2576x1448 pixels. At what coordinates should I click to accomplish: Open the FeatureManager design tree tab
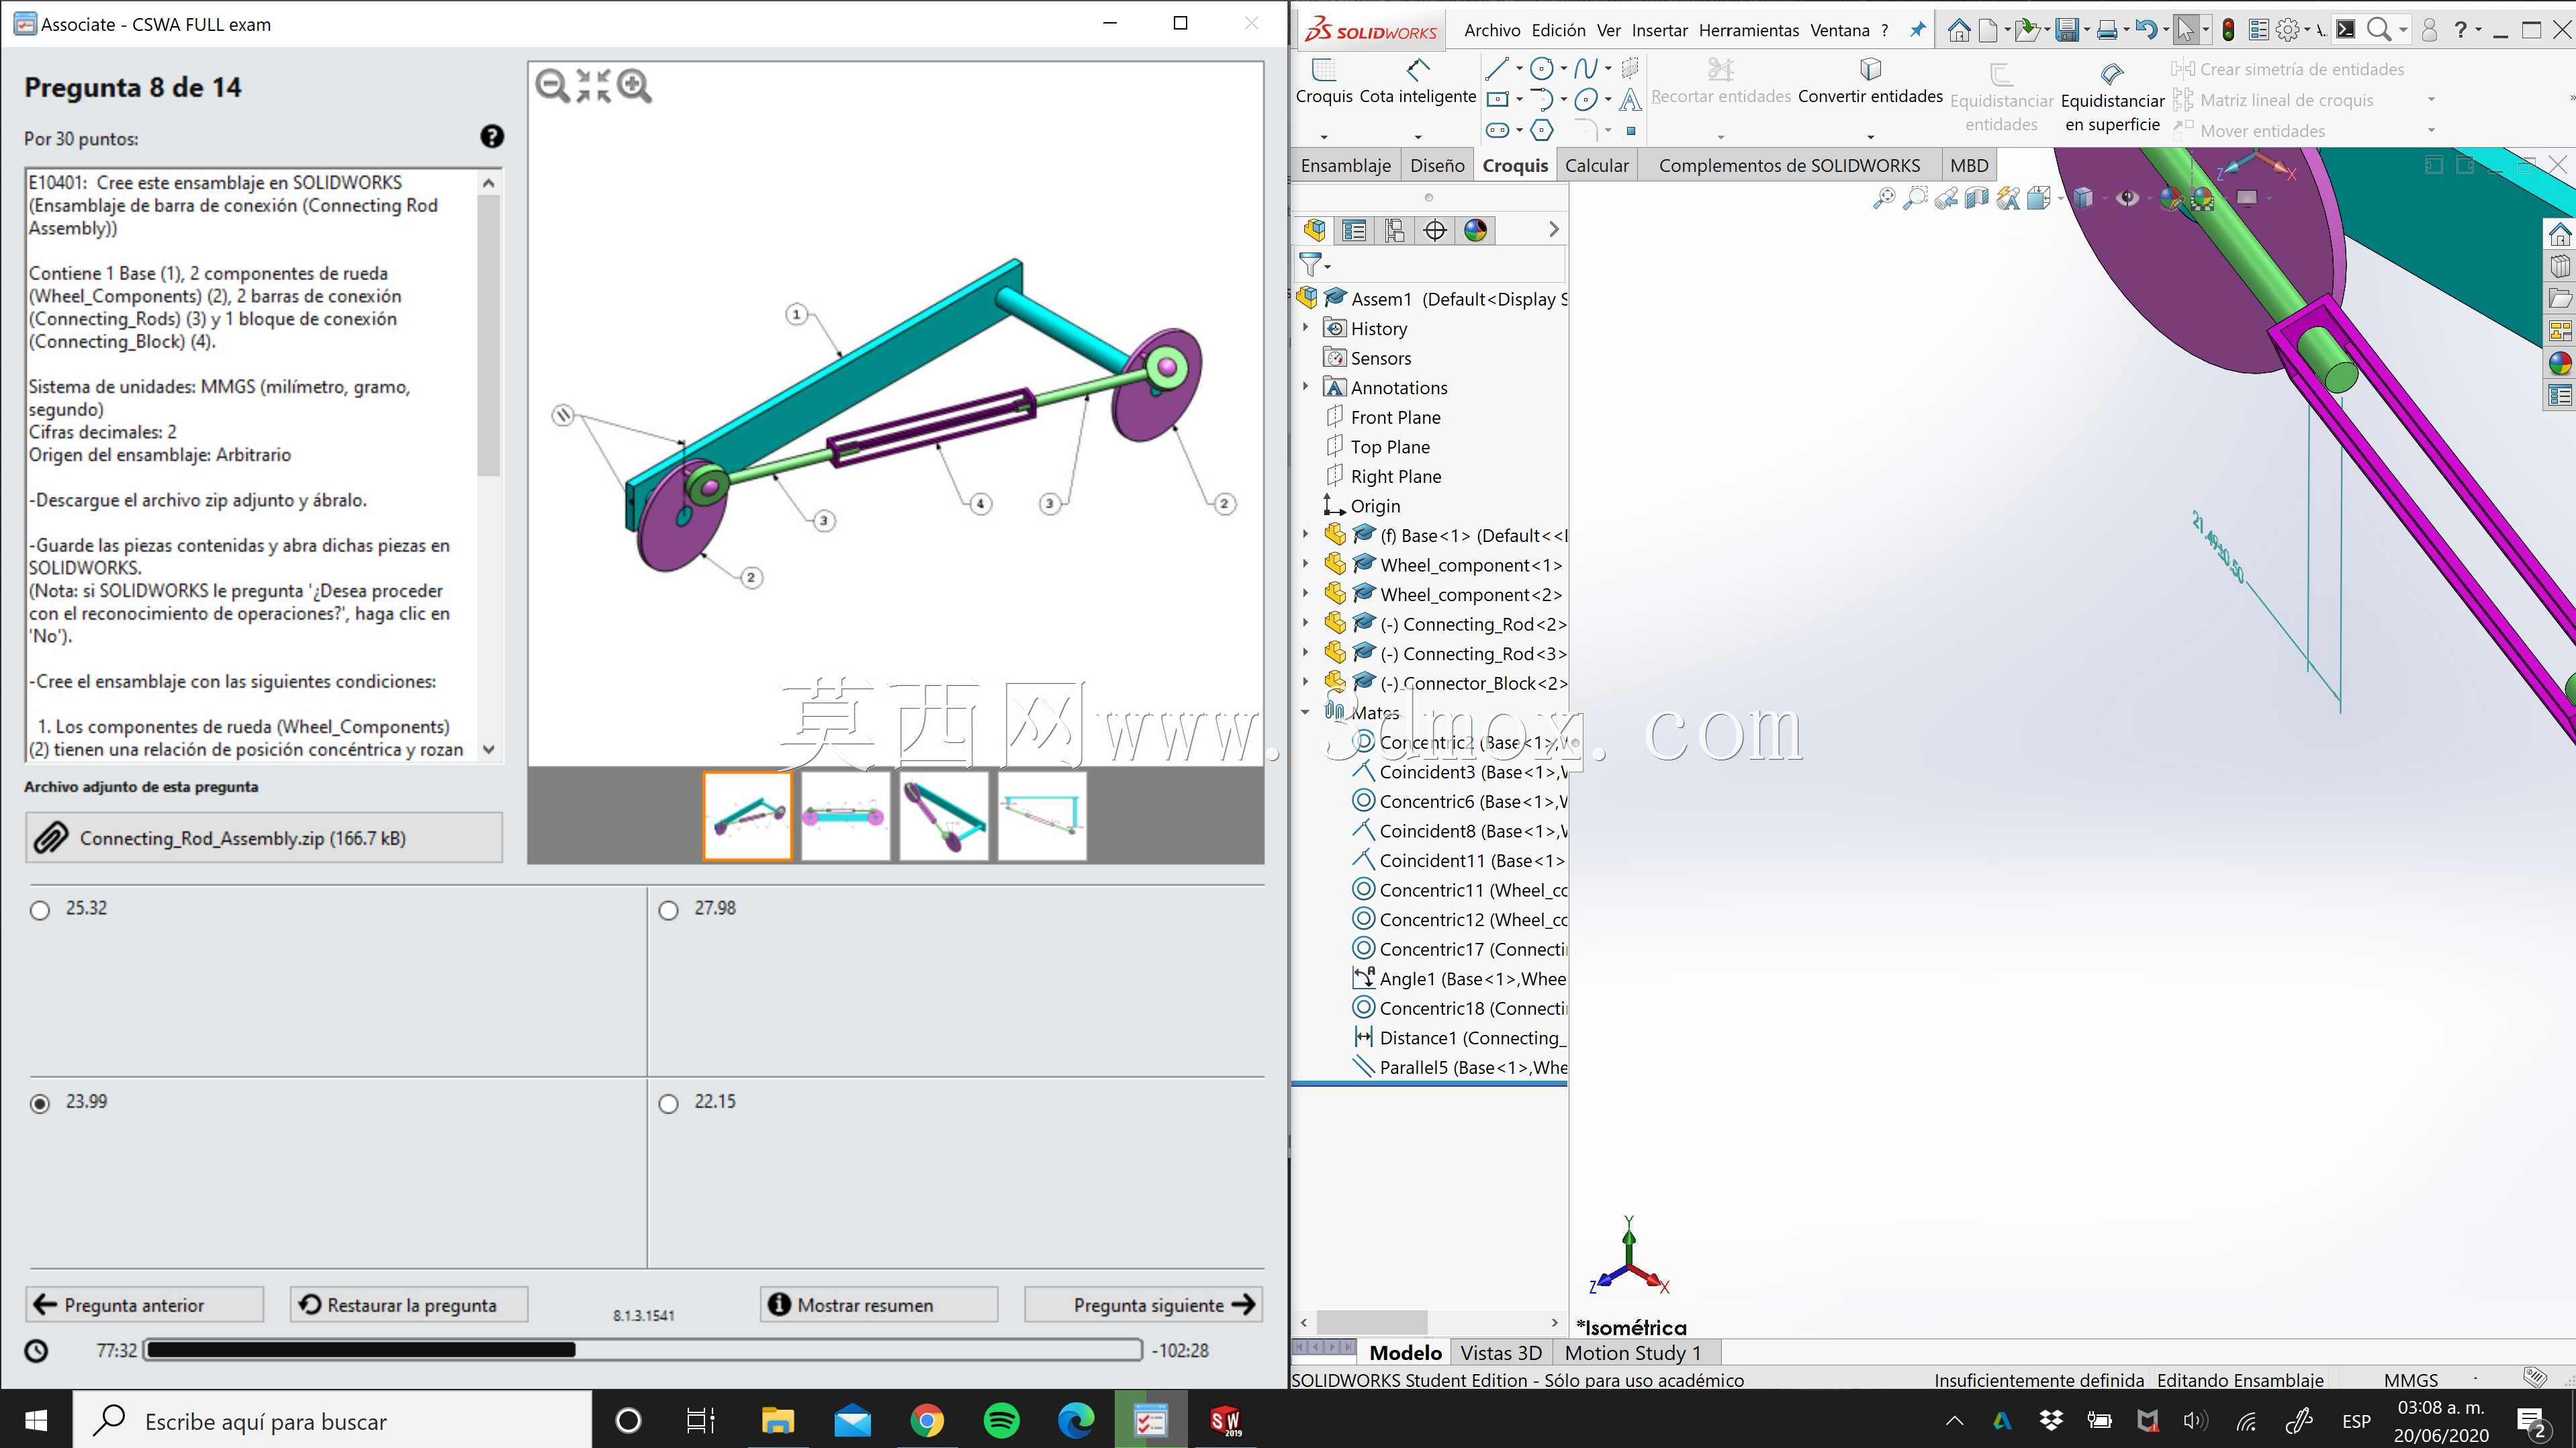pos(1314,231)
